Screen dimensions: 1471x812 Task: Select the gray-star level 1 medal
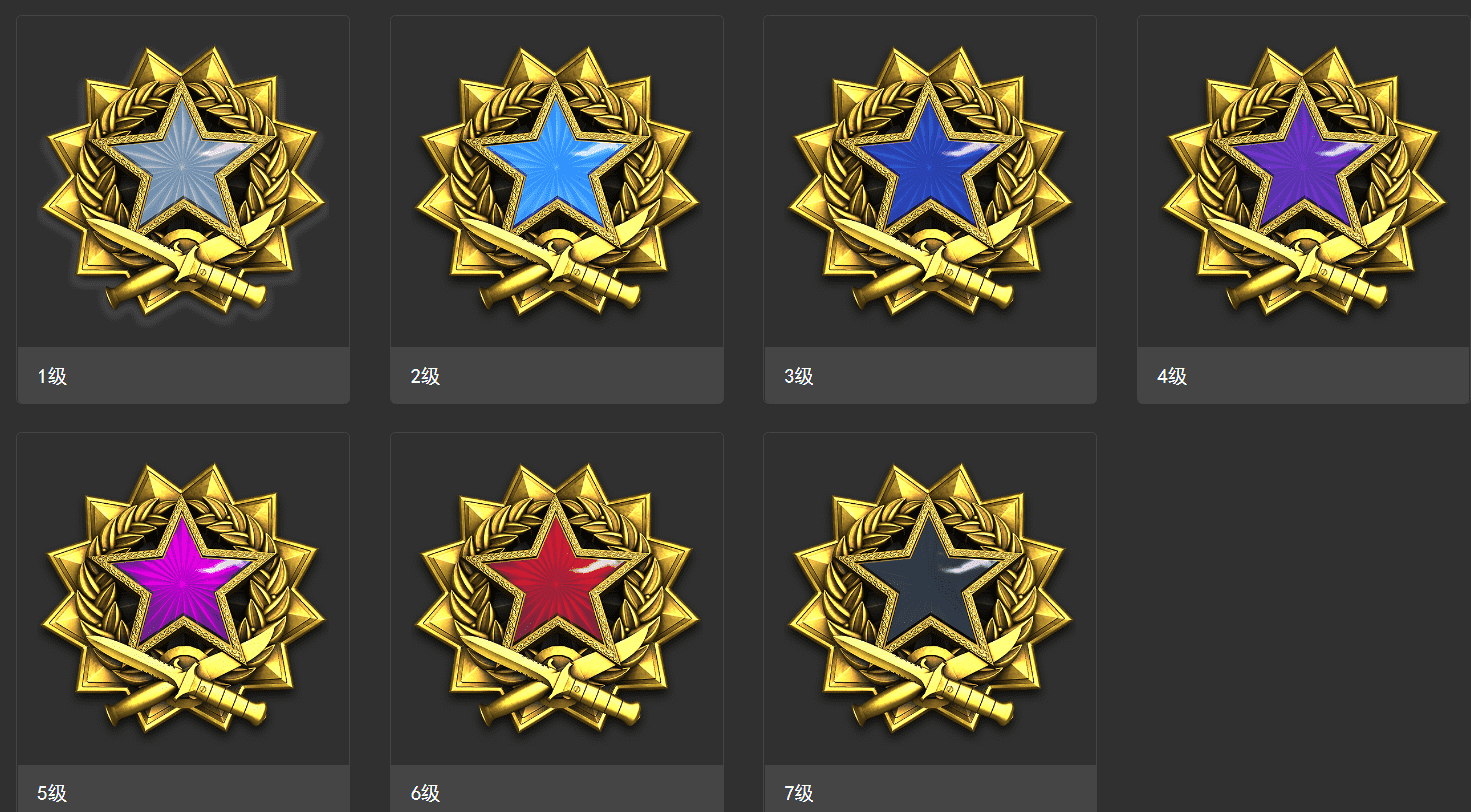tap(183, 181)
